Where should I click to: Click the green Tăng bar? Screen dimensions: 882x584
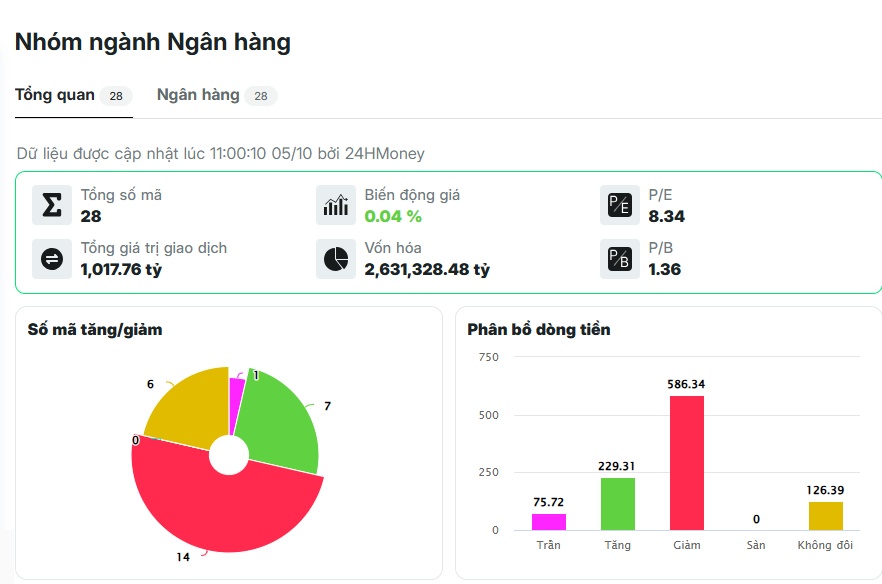pyautogui.click(x=618, y=504)
